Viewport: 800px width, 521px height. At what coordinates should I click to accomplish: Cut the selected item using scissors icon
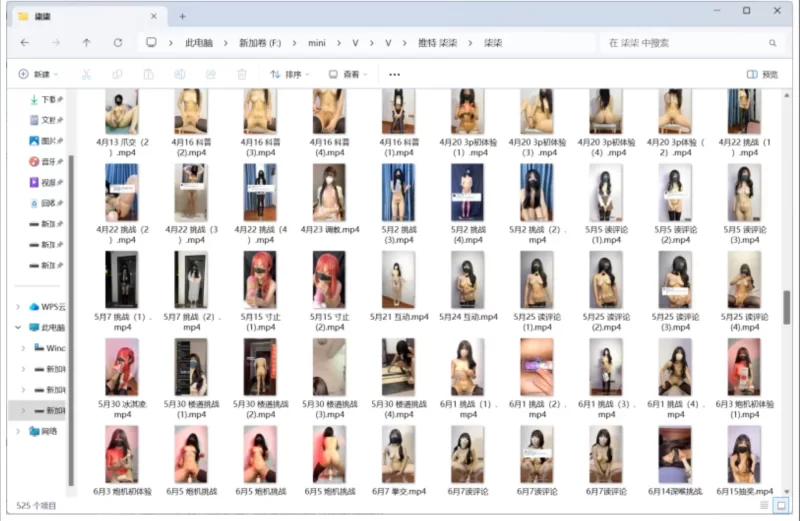(86, 75)
